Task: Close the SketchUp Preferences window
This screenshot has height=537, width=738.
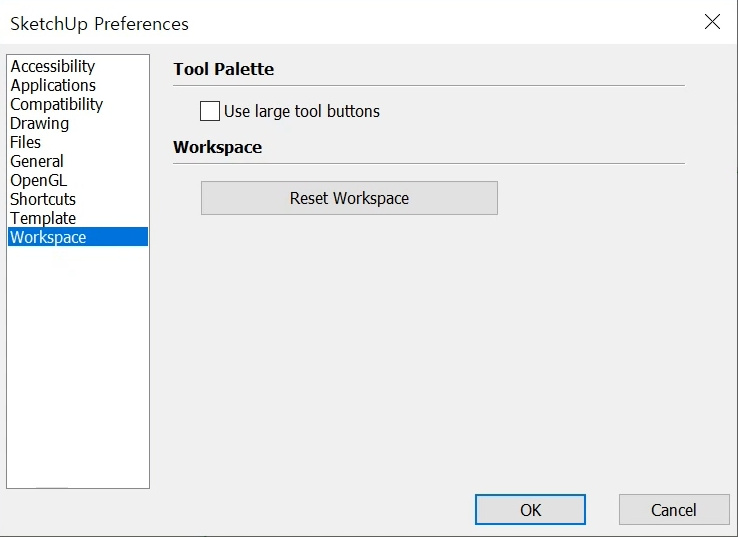Action: (x=712, y=22)
